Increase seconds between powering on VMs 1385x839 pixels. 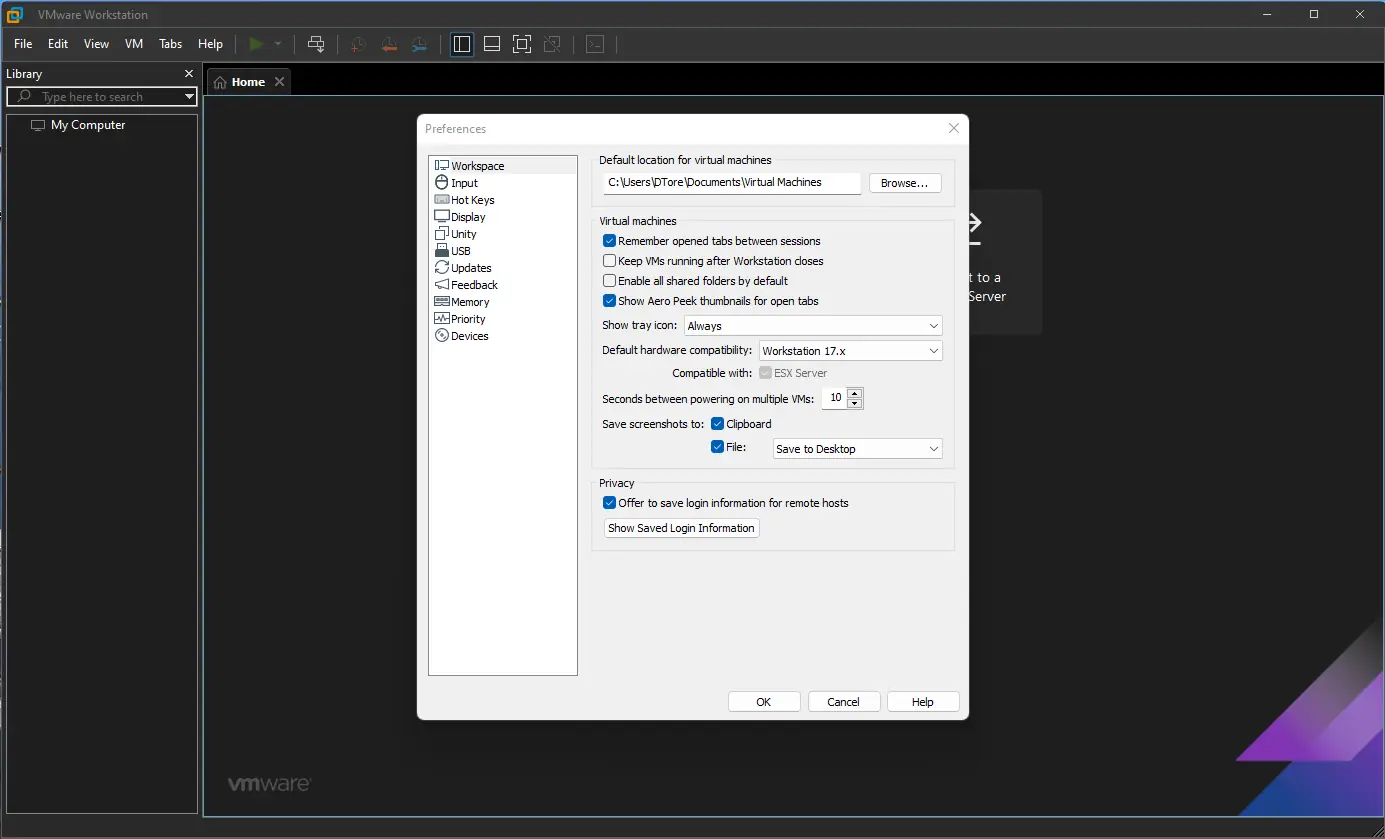[854, 393]
